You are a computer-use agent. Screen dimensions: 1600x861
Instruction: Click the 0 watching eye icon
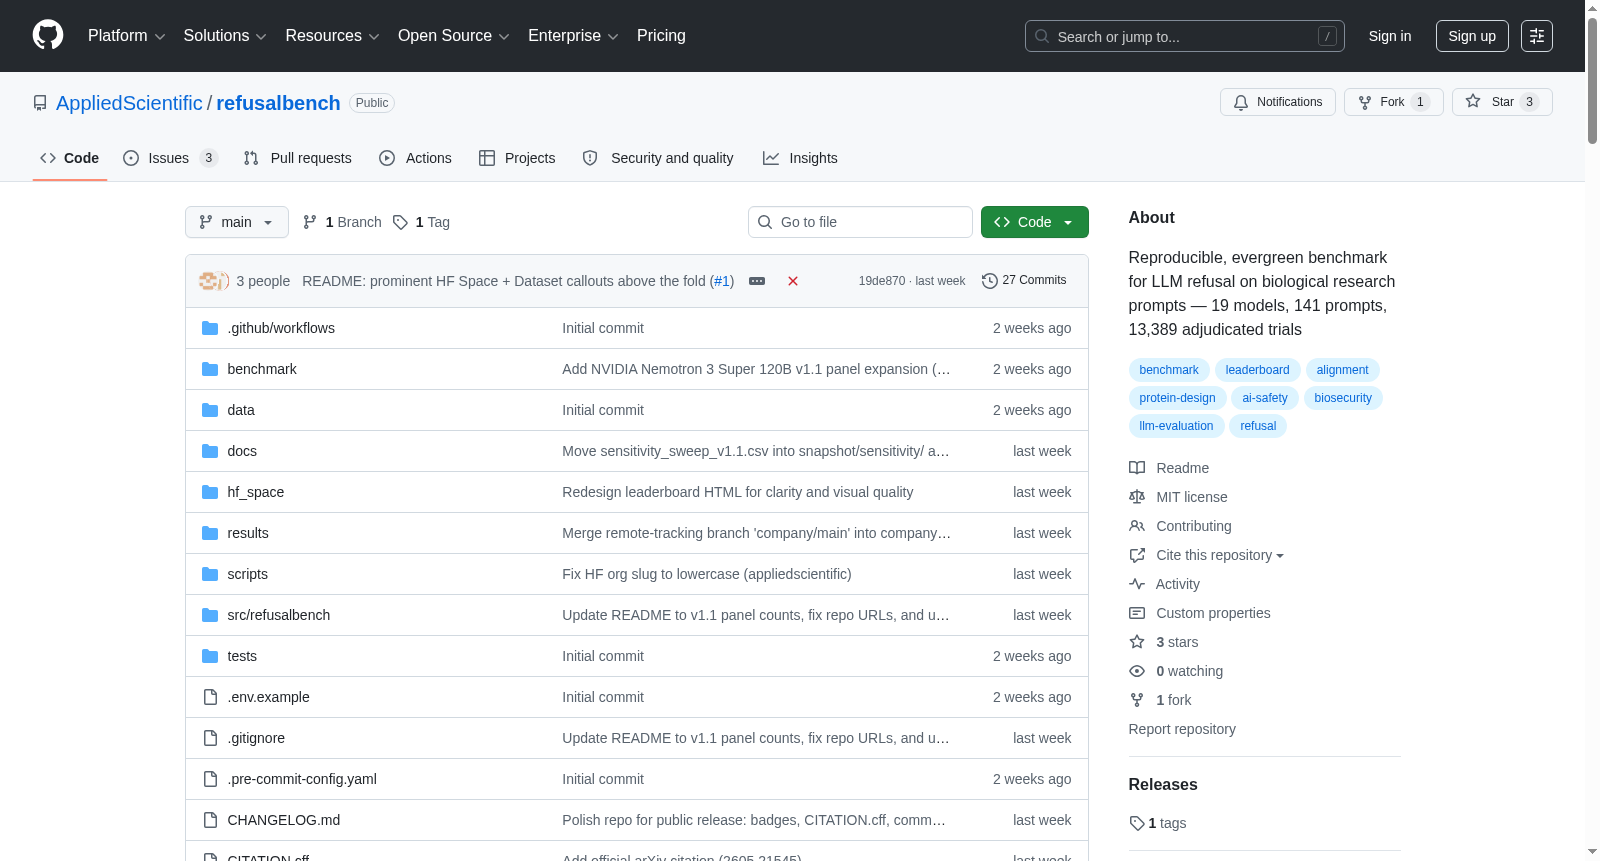click(1137, 671)
